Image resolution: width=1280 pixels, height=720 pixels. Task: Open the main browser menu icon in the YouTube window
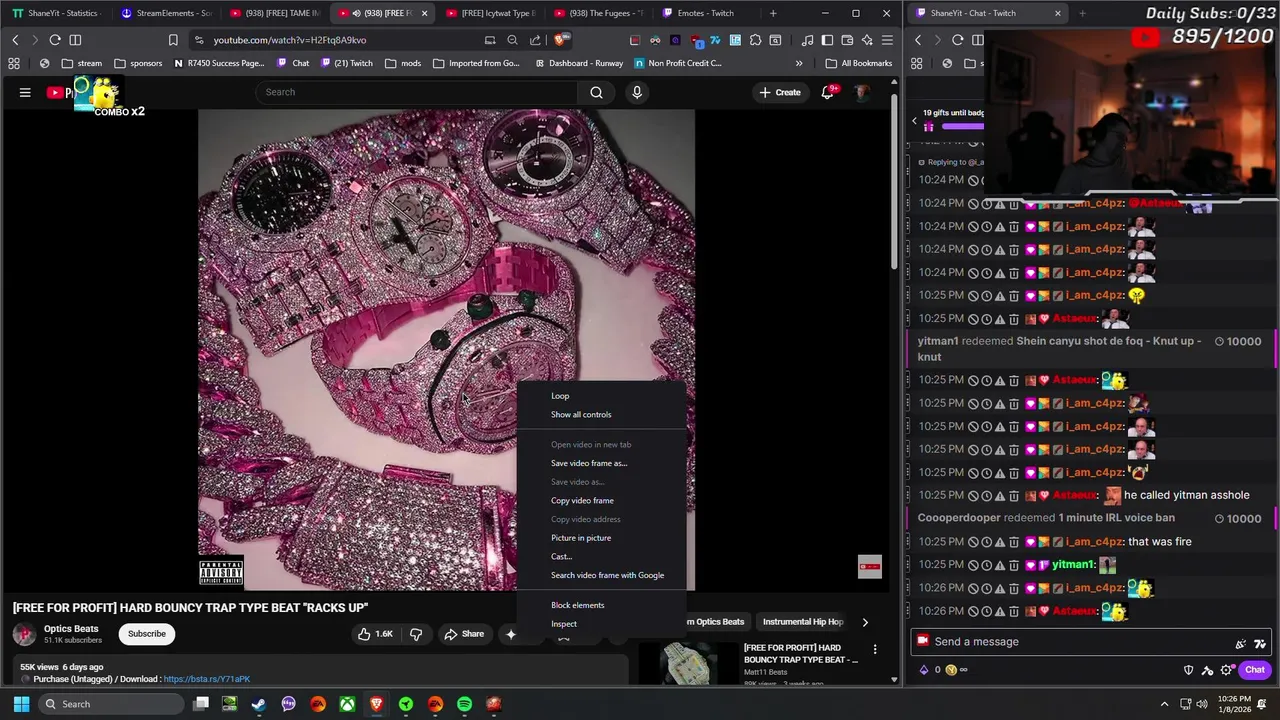pyautogui.click(x=887, y=40)
